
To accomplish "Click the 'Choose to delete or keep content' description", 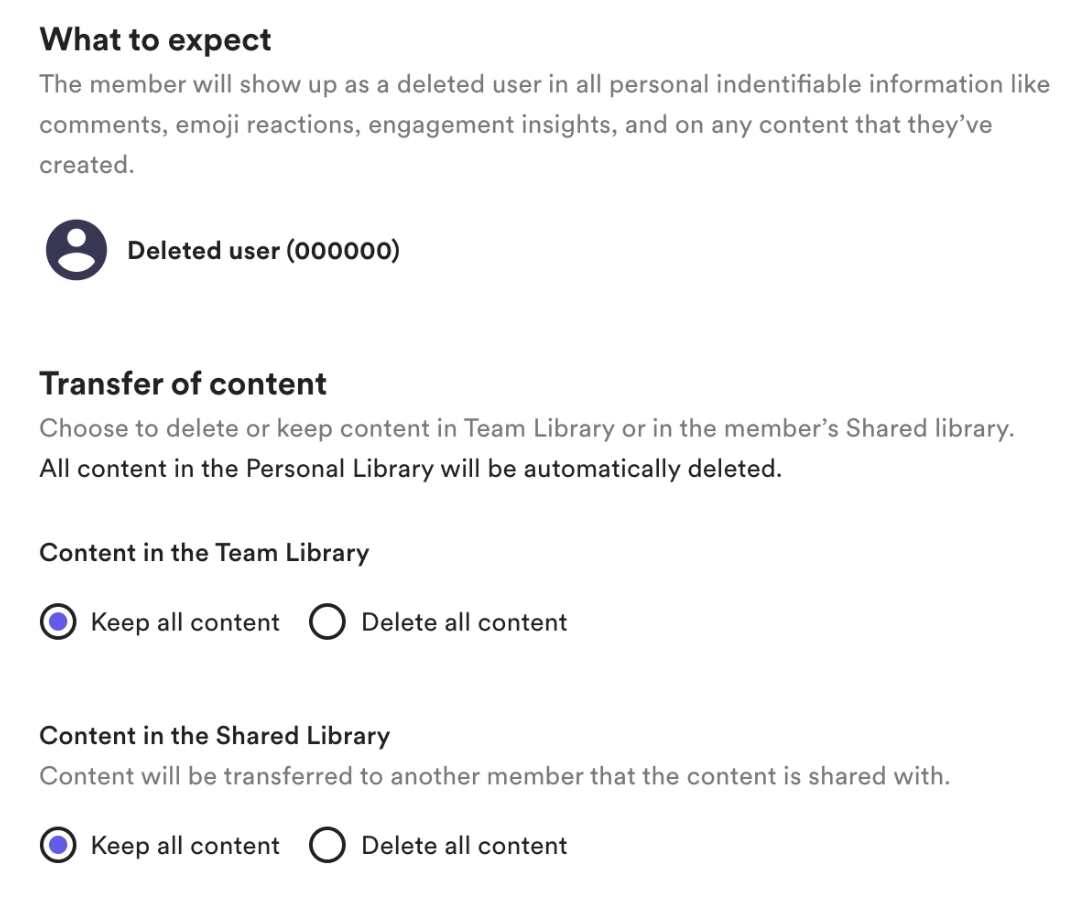I will pos(527,429).
